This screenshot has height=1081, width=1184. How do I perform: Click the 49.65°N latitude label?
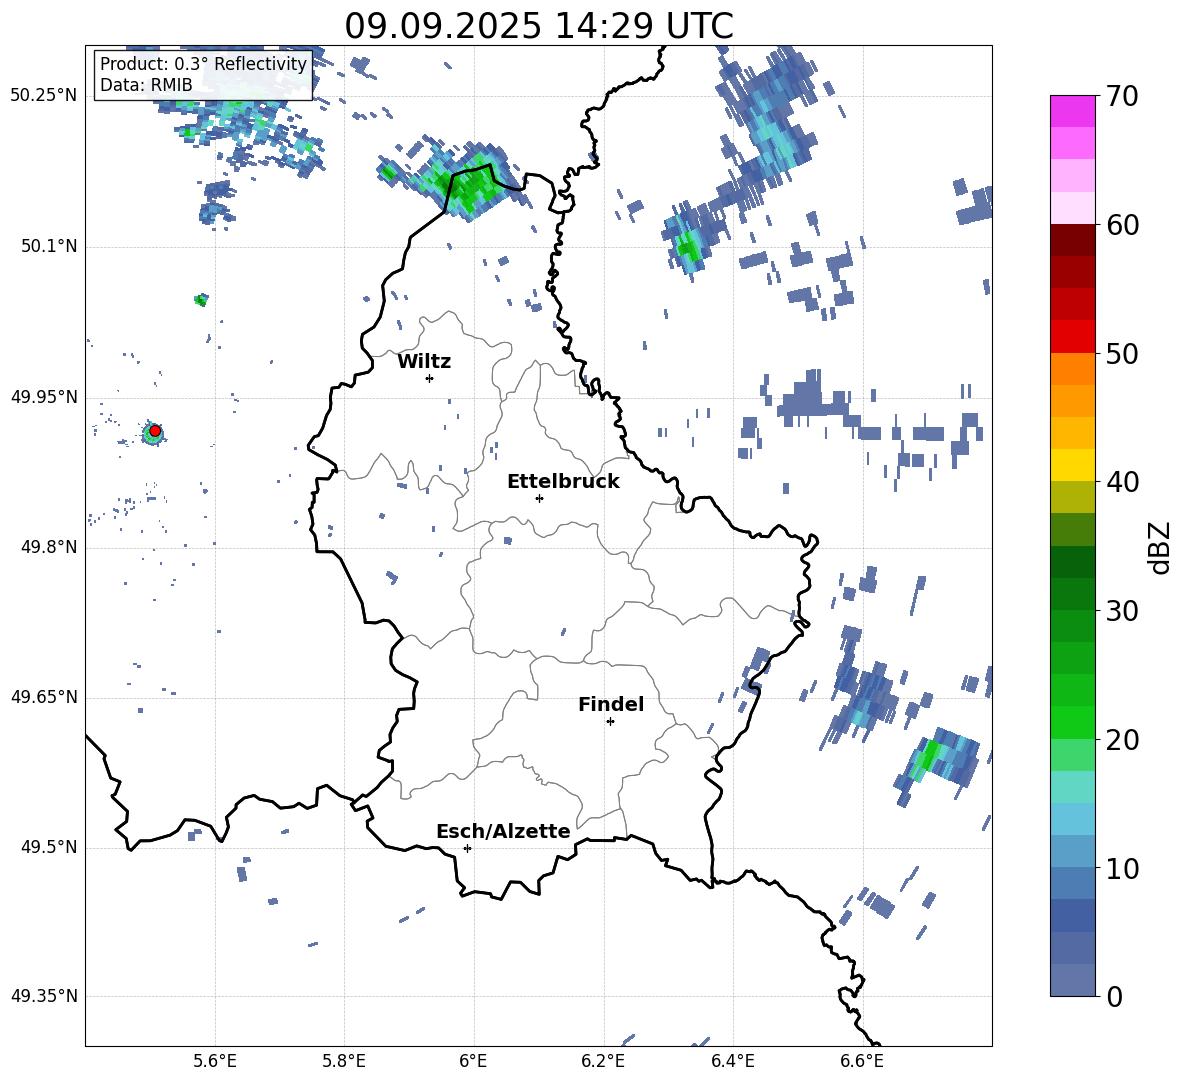click(43, 697)
